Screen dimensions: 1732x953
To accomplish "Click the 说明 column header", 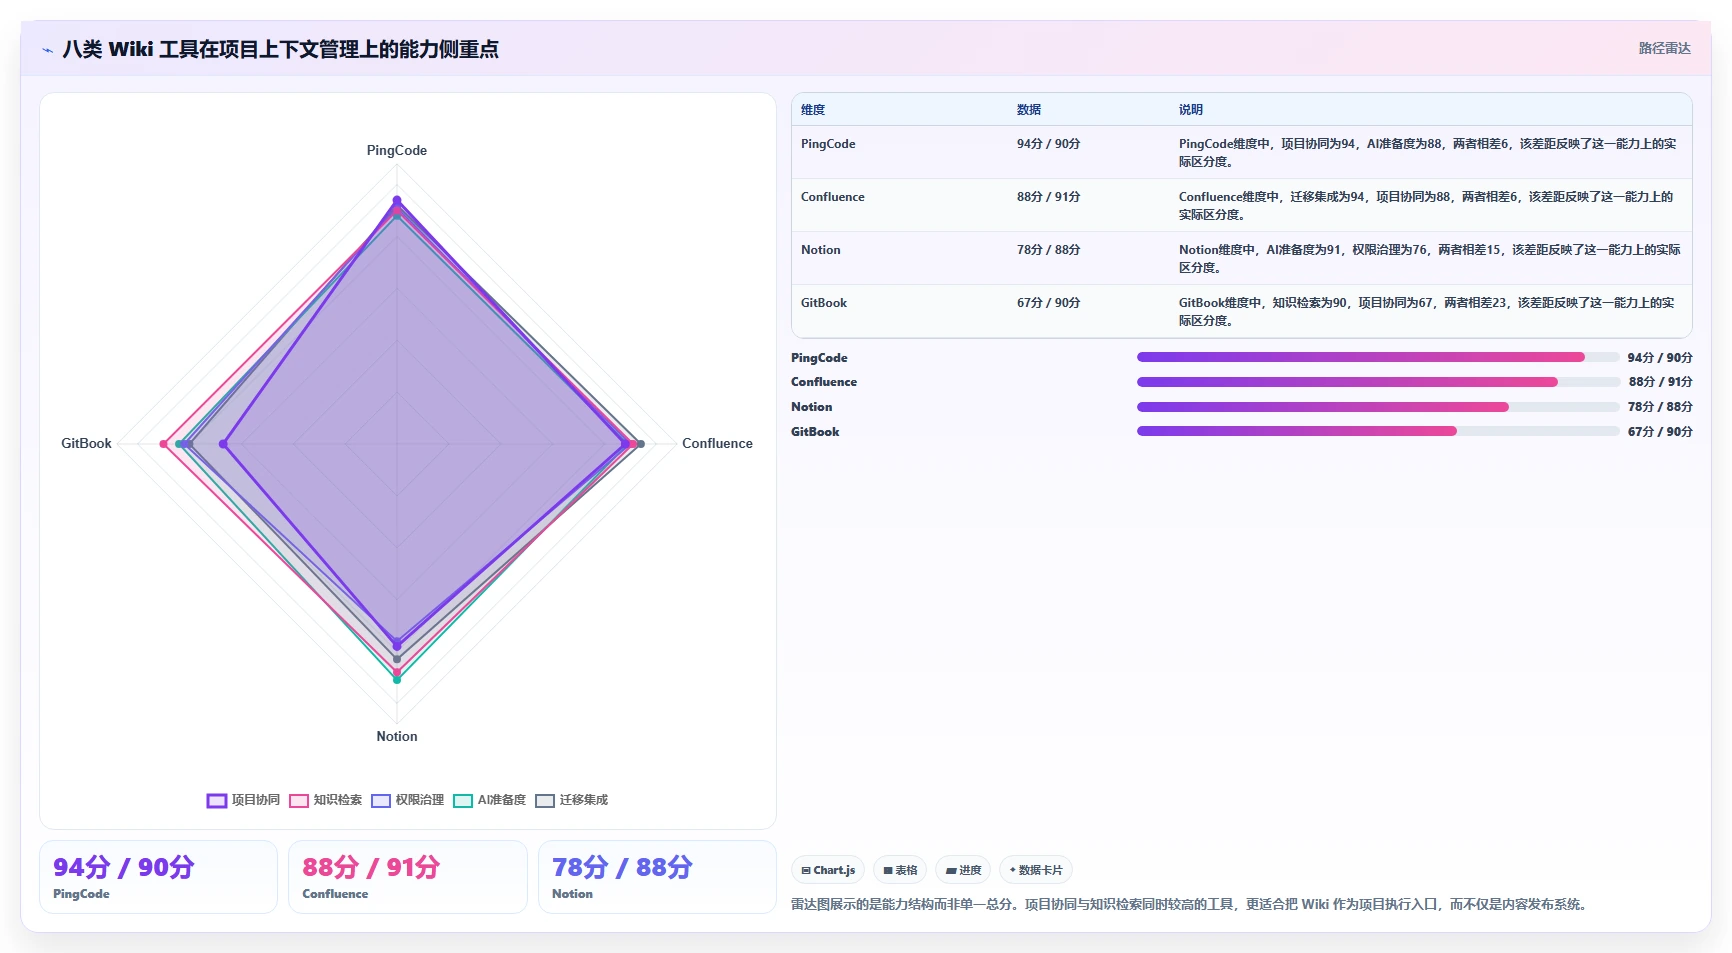I will click(x=1191, y=110).
